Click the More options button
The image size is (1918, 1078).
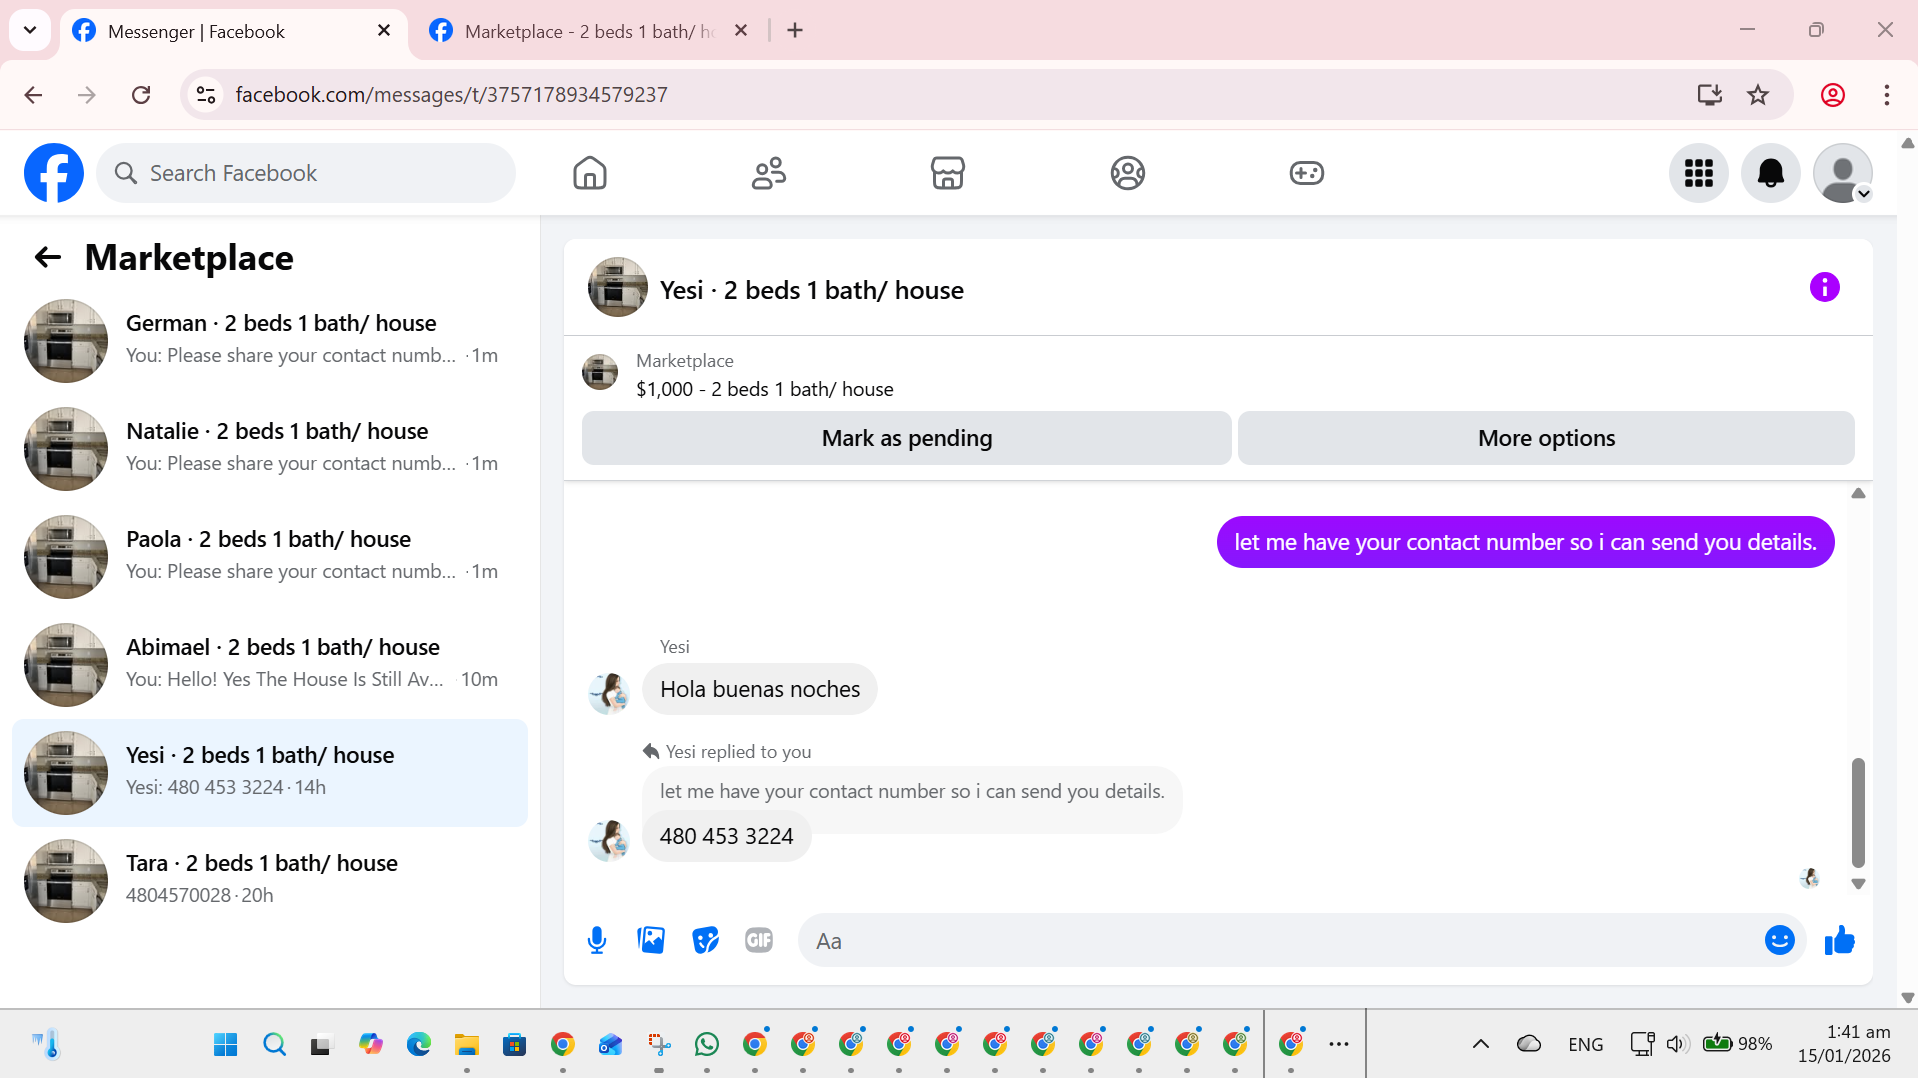click(1546, 438)
